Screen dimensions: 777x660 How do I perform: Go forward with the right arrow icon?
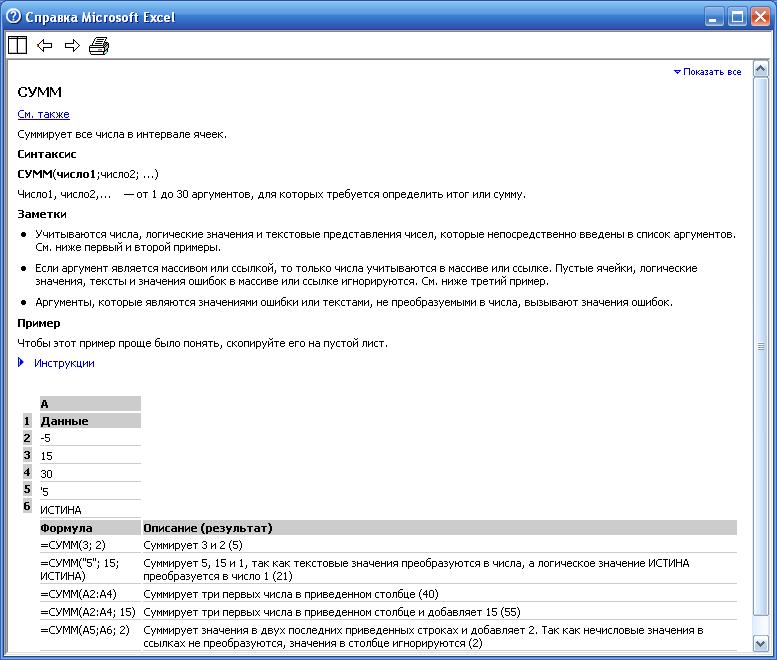[72, 46]
